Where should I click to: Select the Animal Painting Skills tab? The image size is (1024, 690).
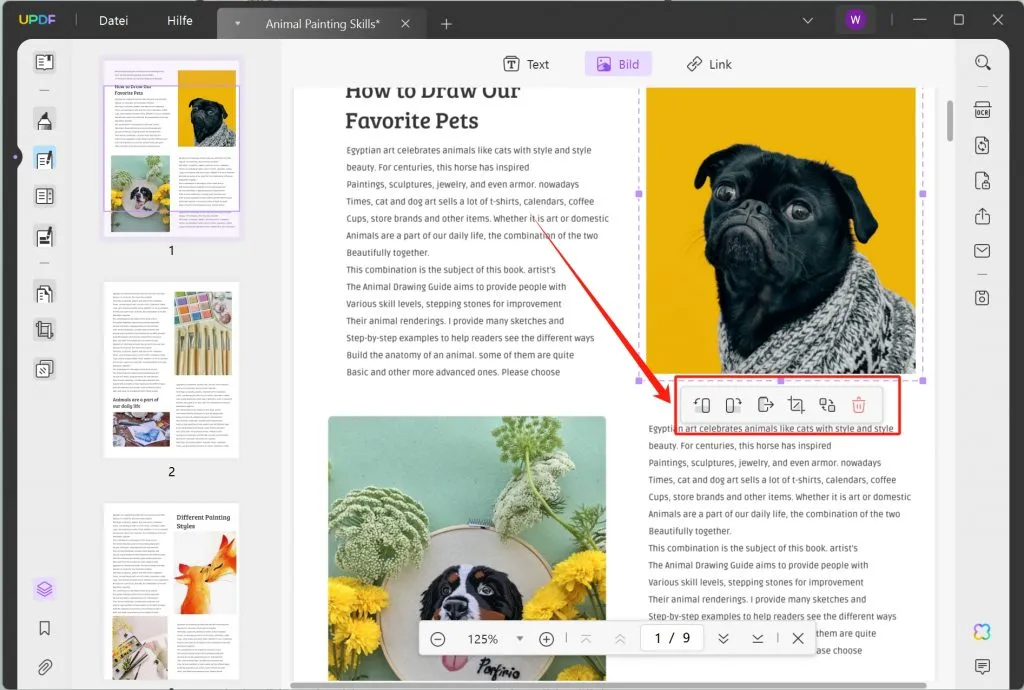[321, 22]
